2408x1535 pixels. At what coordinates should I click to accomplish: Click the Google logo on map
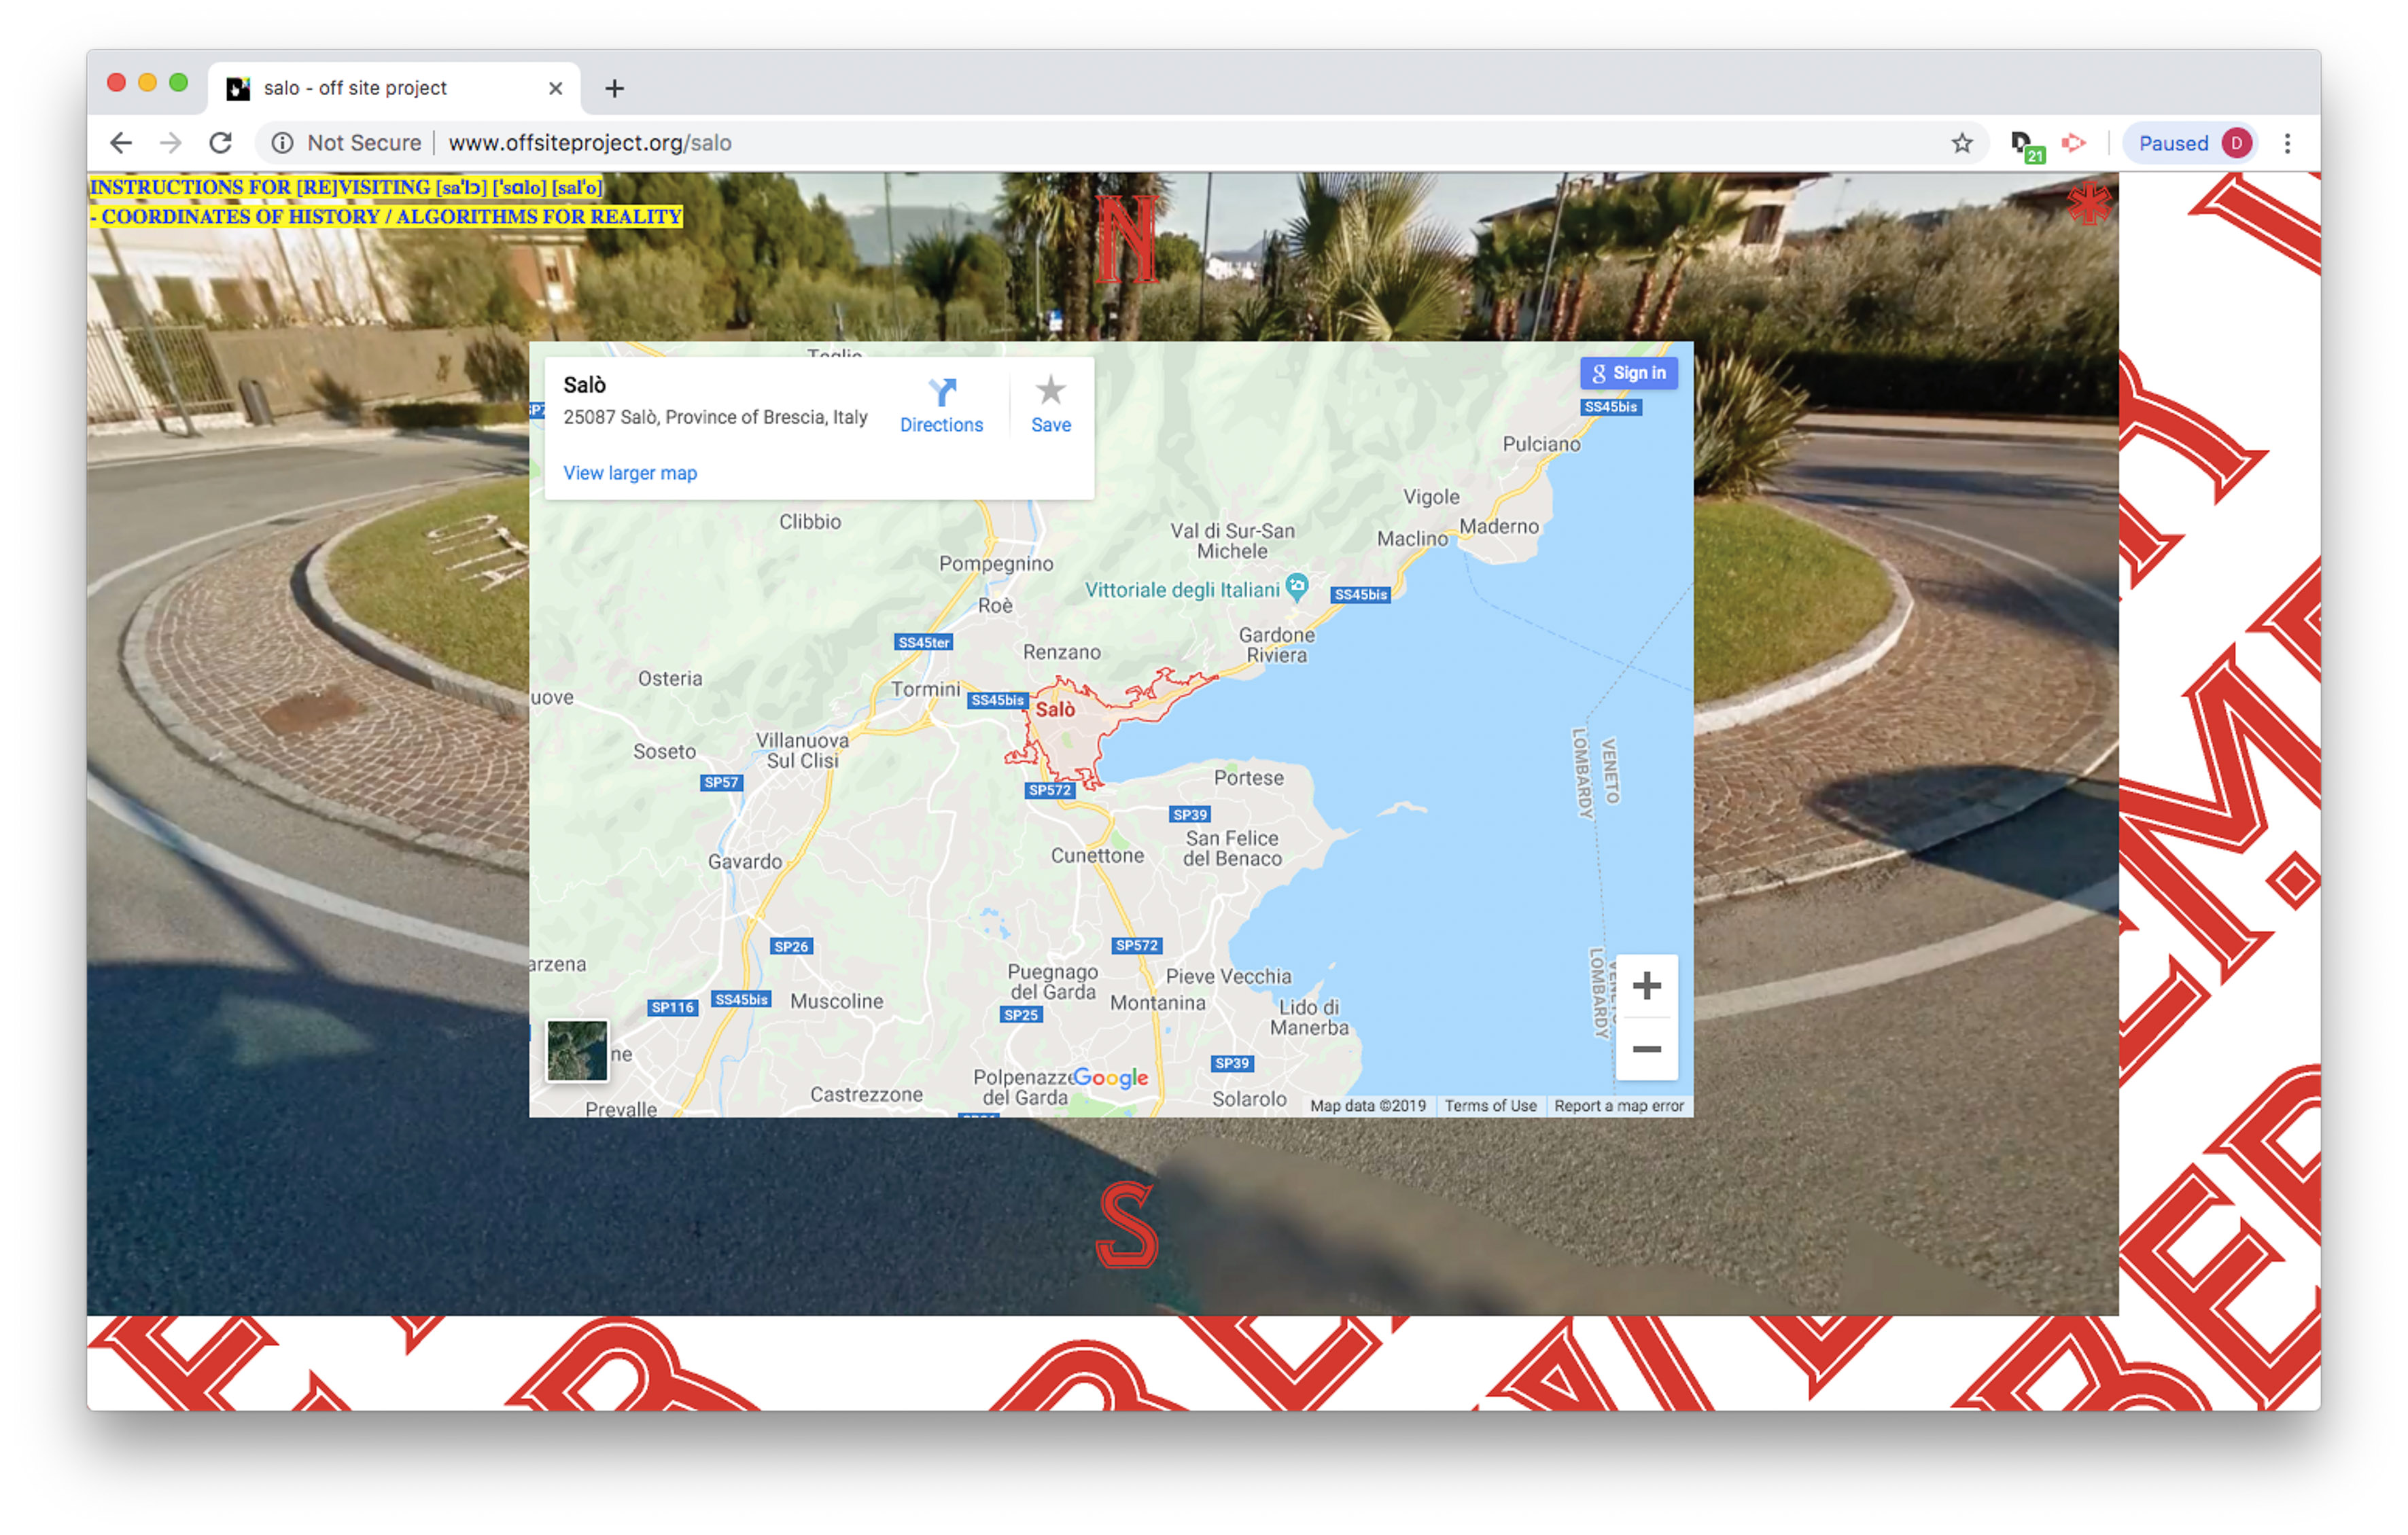[x=1110, y=1077]
